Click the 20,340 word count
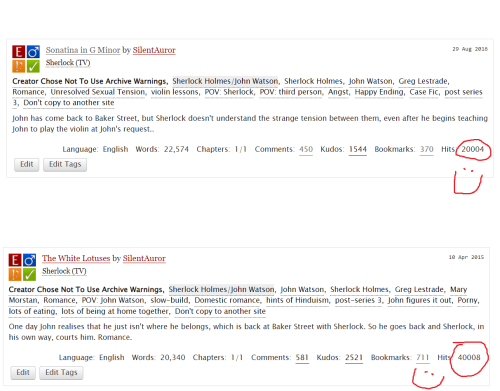The height and width of the screenshot is (391, 500). 173,358
